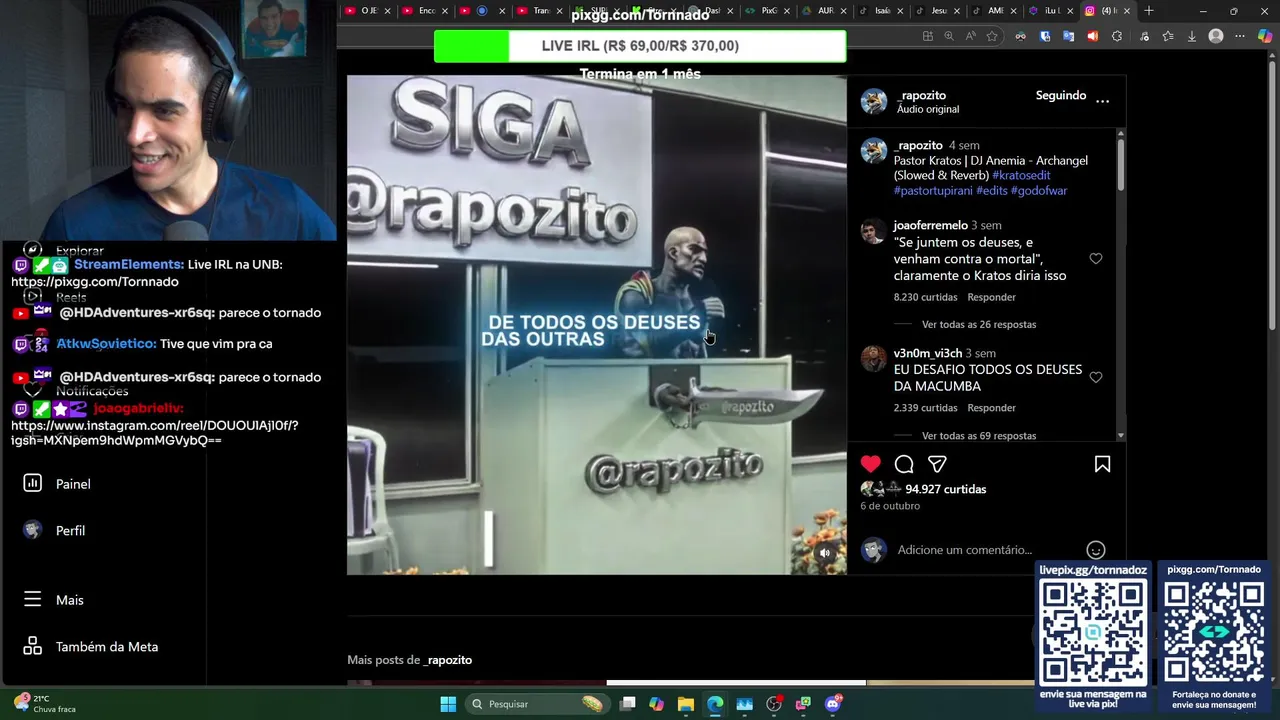This screenshot has height=720, width=1280.
Task: Open the browser zoom magnifier icon
Action: click(x=948, y=36)
